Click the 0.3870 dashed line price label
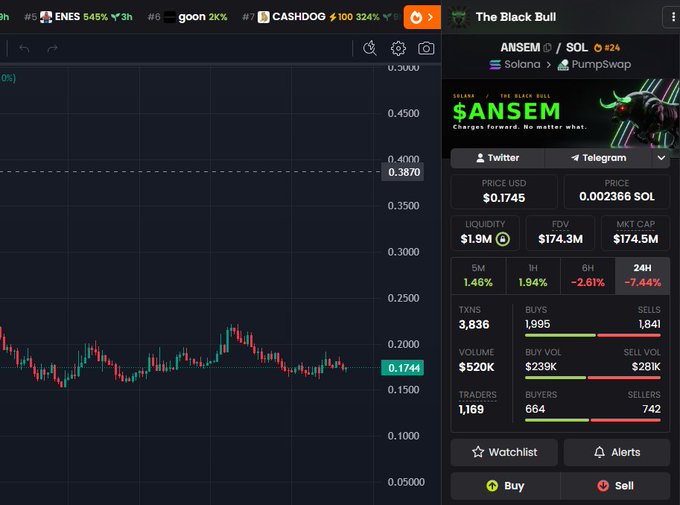Screen dimensions: 680x505 pyautogui.click(x=403, y=172)
